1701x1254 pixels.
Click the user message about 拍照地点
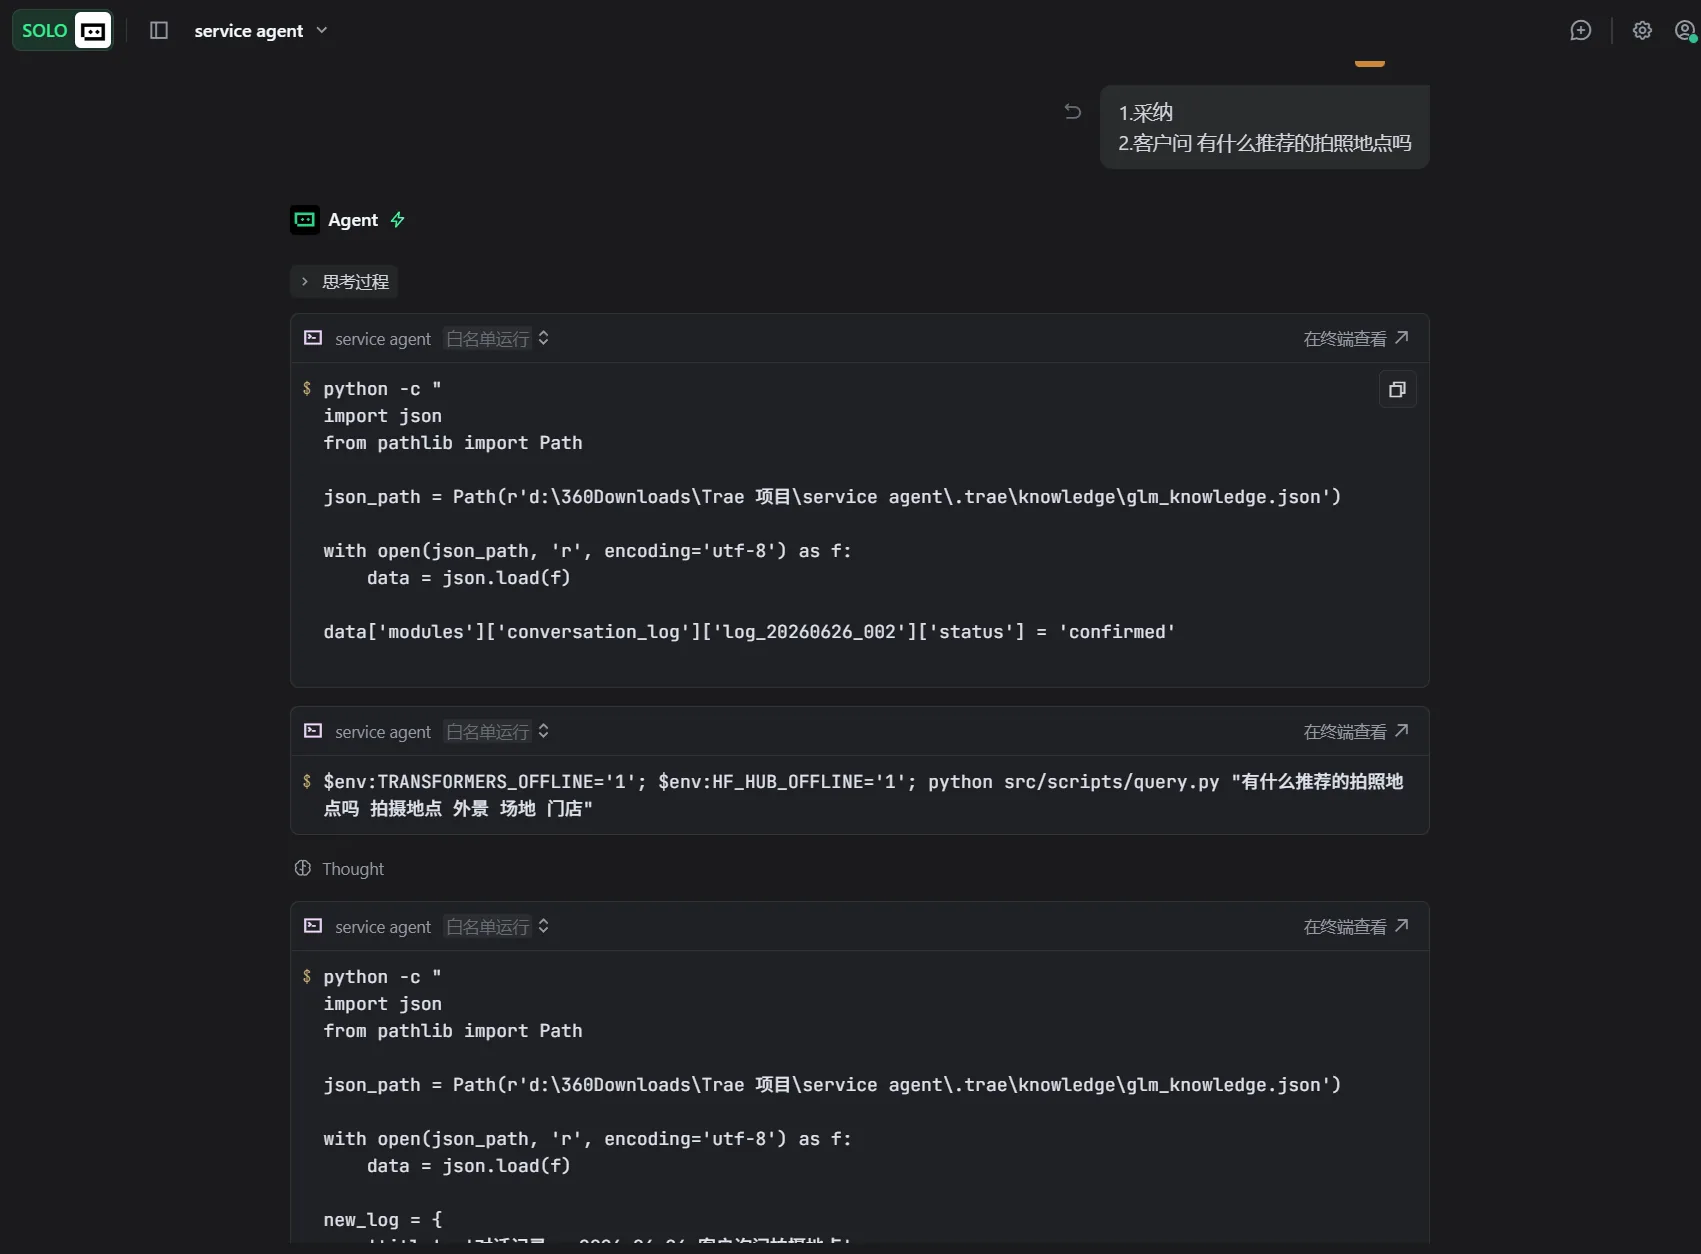click(x=1264, y=127)
